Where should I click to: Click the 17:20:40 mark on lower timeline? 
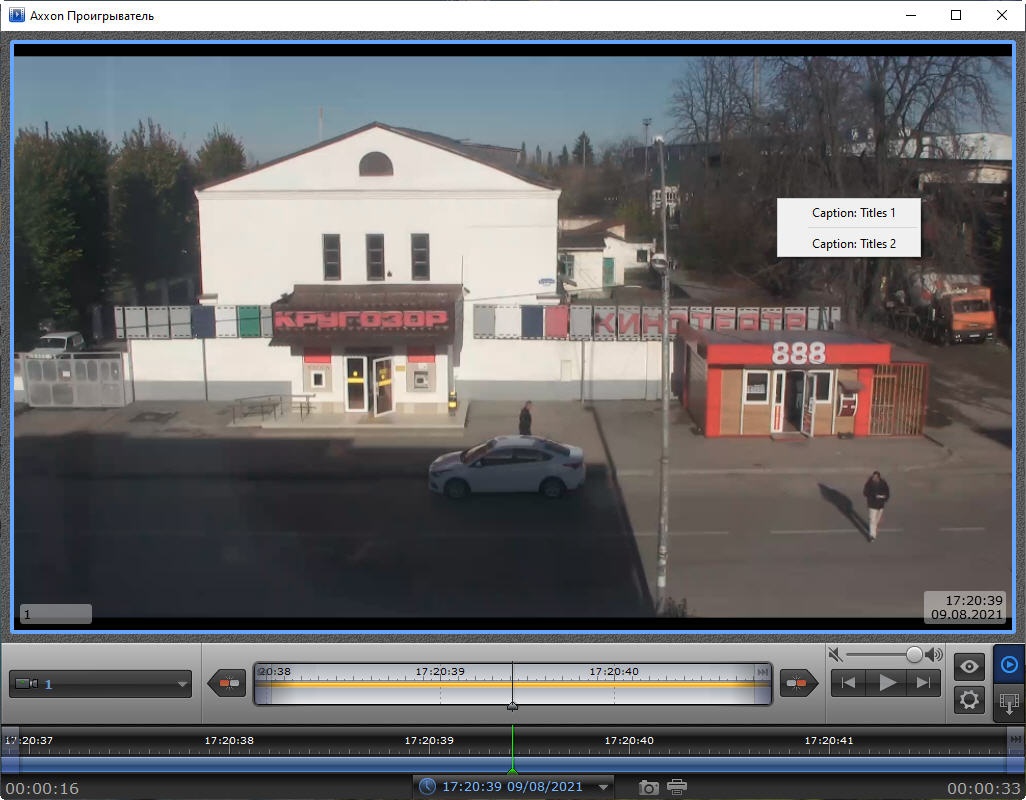pos(629,741)
